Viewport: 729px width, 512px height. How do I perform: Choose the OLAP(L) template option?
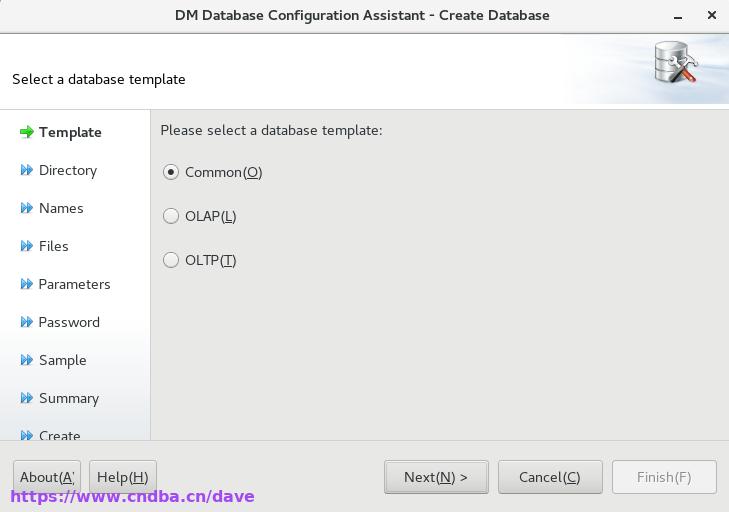(x=171, y=216)
